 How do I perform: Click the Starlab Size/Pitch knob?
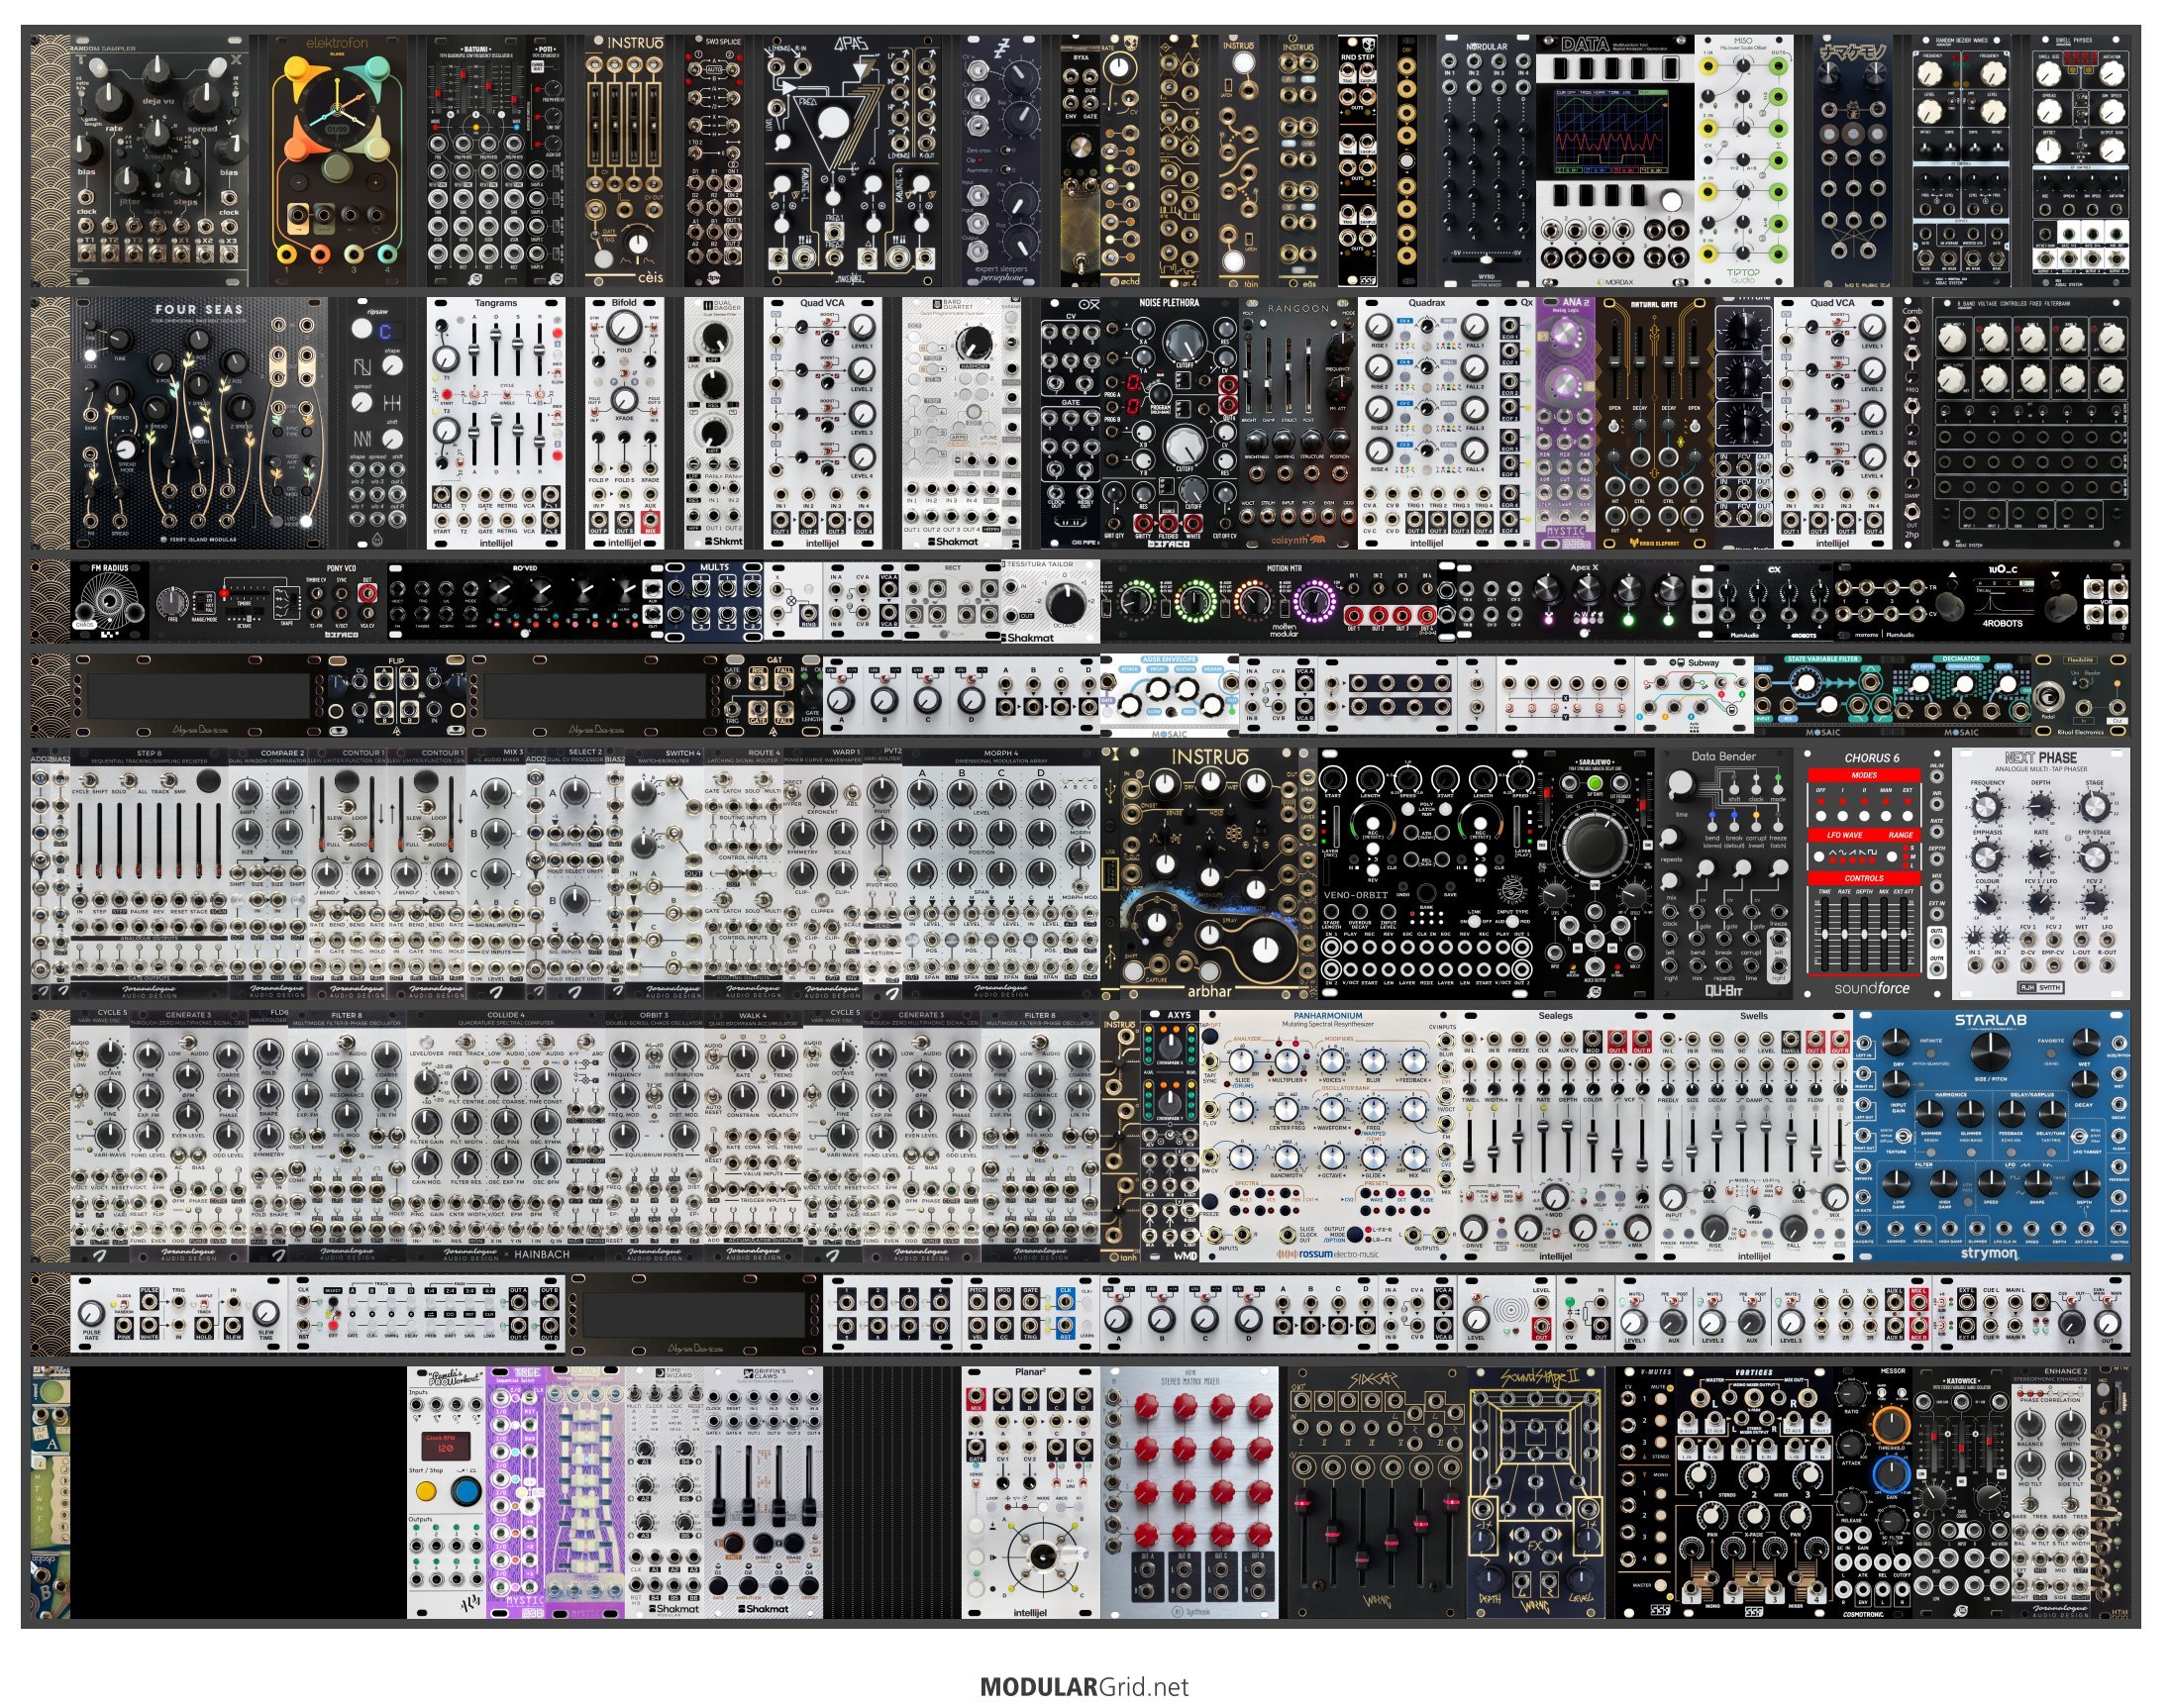click(x=1990, y=1050)
